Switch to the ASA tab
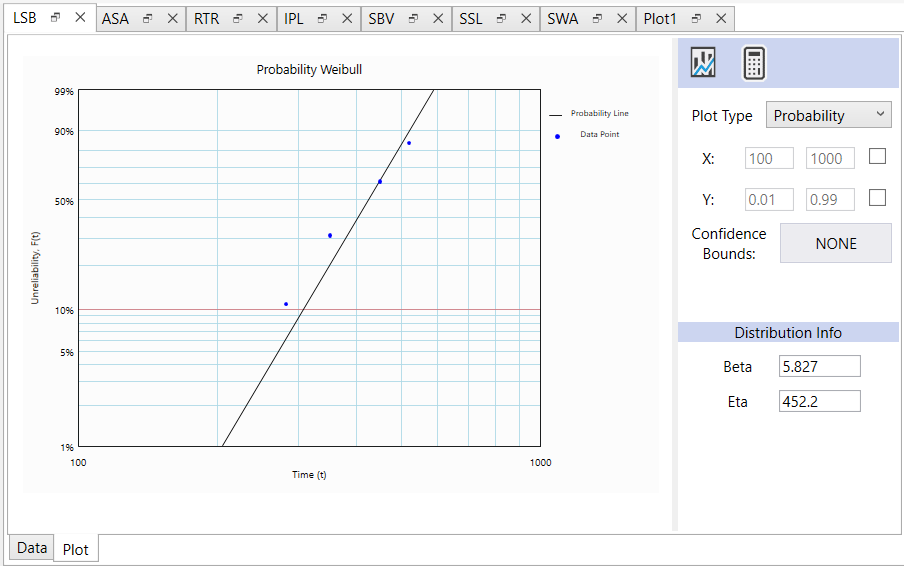 (115, 18)
